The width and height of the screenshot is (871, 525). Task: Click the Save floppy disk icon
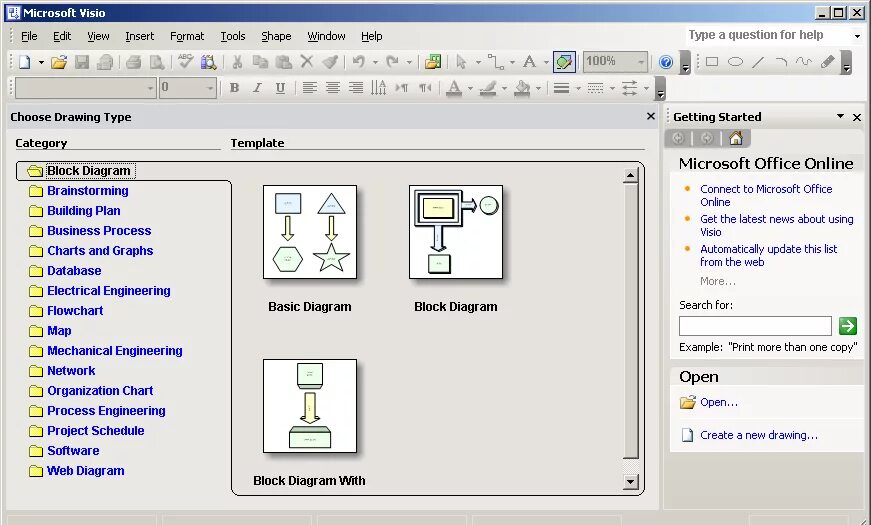tap(82, 62)
